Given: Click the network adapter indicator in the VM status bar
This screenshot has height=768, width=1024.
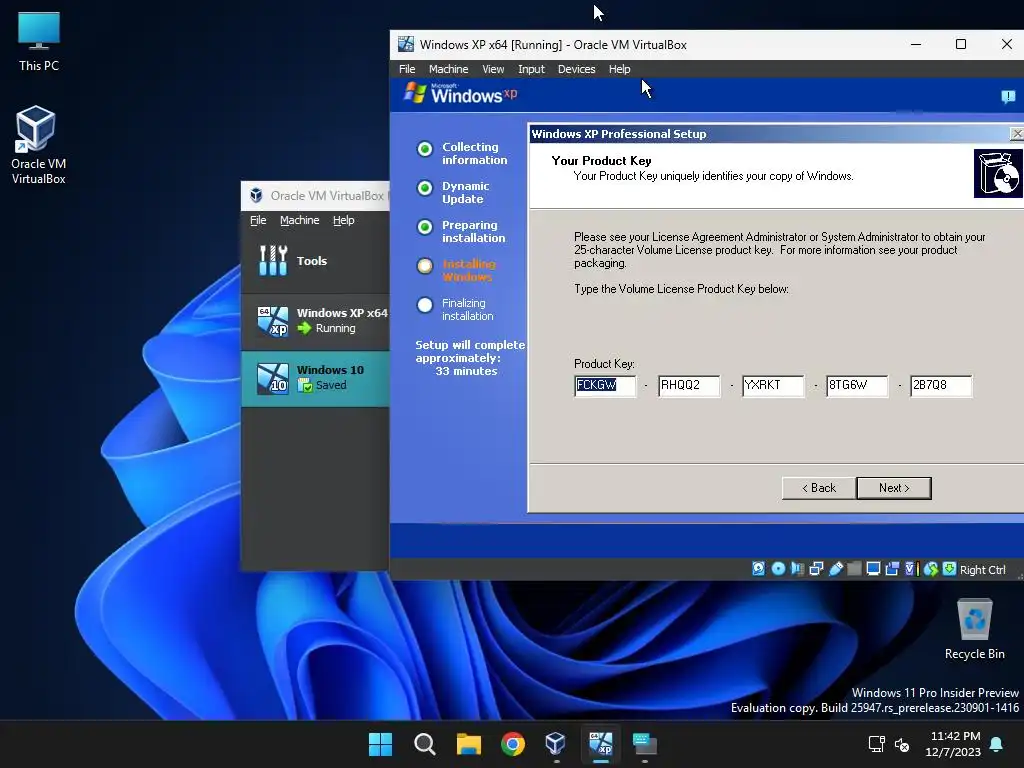Looking at the screenshot, I should click(816, 569).
